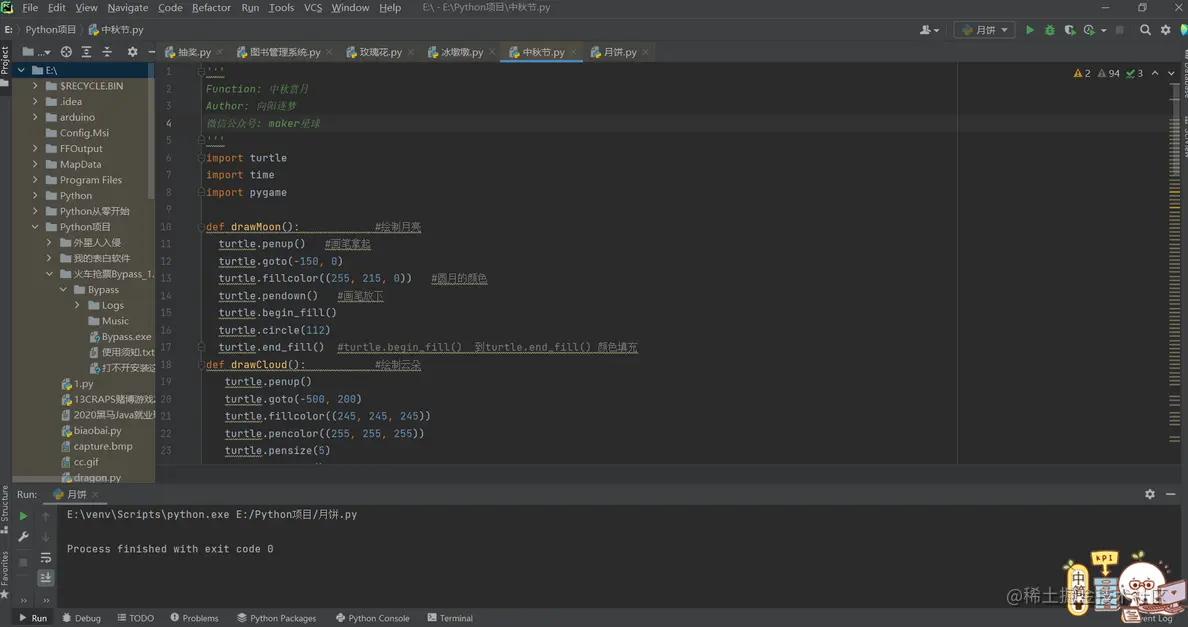
Task: Click the profiler run icon in the toolbar
Action: (x=1089, y=30)
